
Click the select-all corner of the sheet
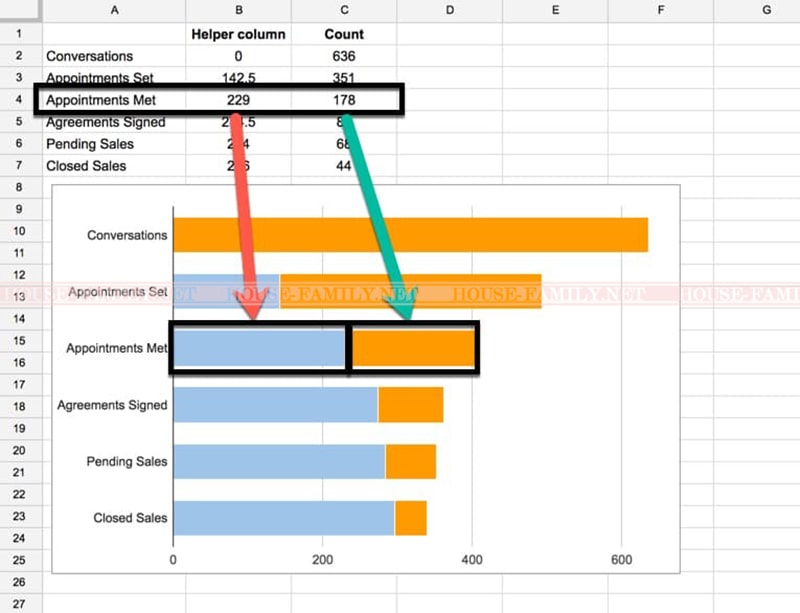point(21,11)
